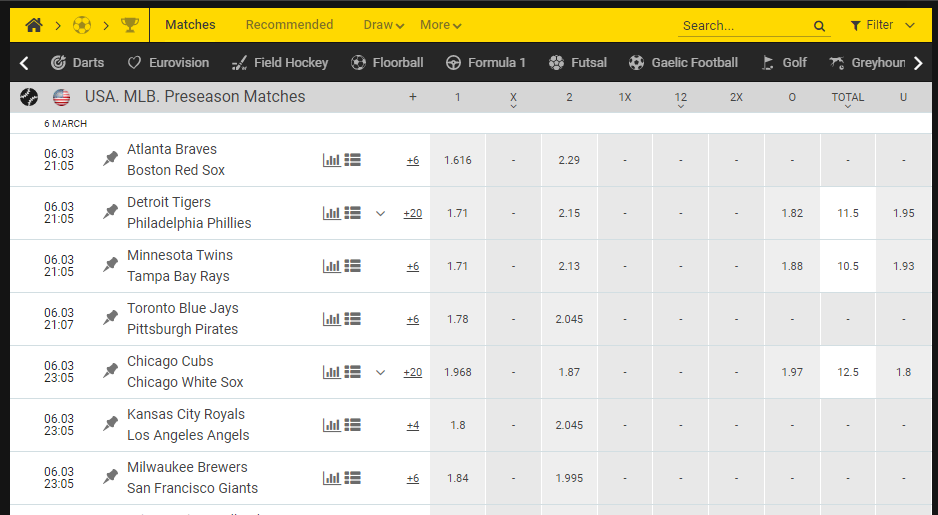The width and height of the screenshot is (938, 515).
Task: Pin the Milwaukee Brewers match
Action: point(110,477)
